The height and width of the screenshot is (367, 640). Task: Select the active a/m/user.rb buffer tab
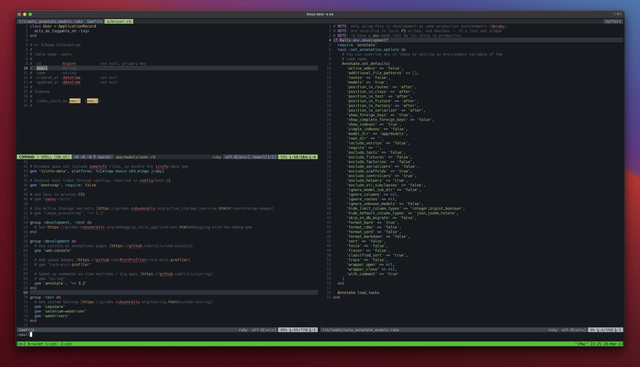(119, 21)
